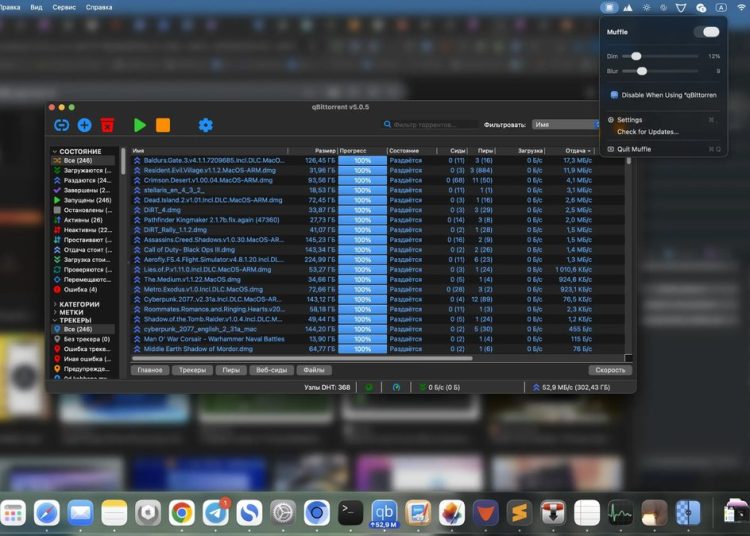Click the add torrent link icon
The height and width of the screenshot is (536, 750).
click(x=62, y=125)
